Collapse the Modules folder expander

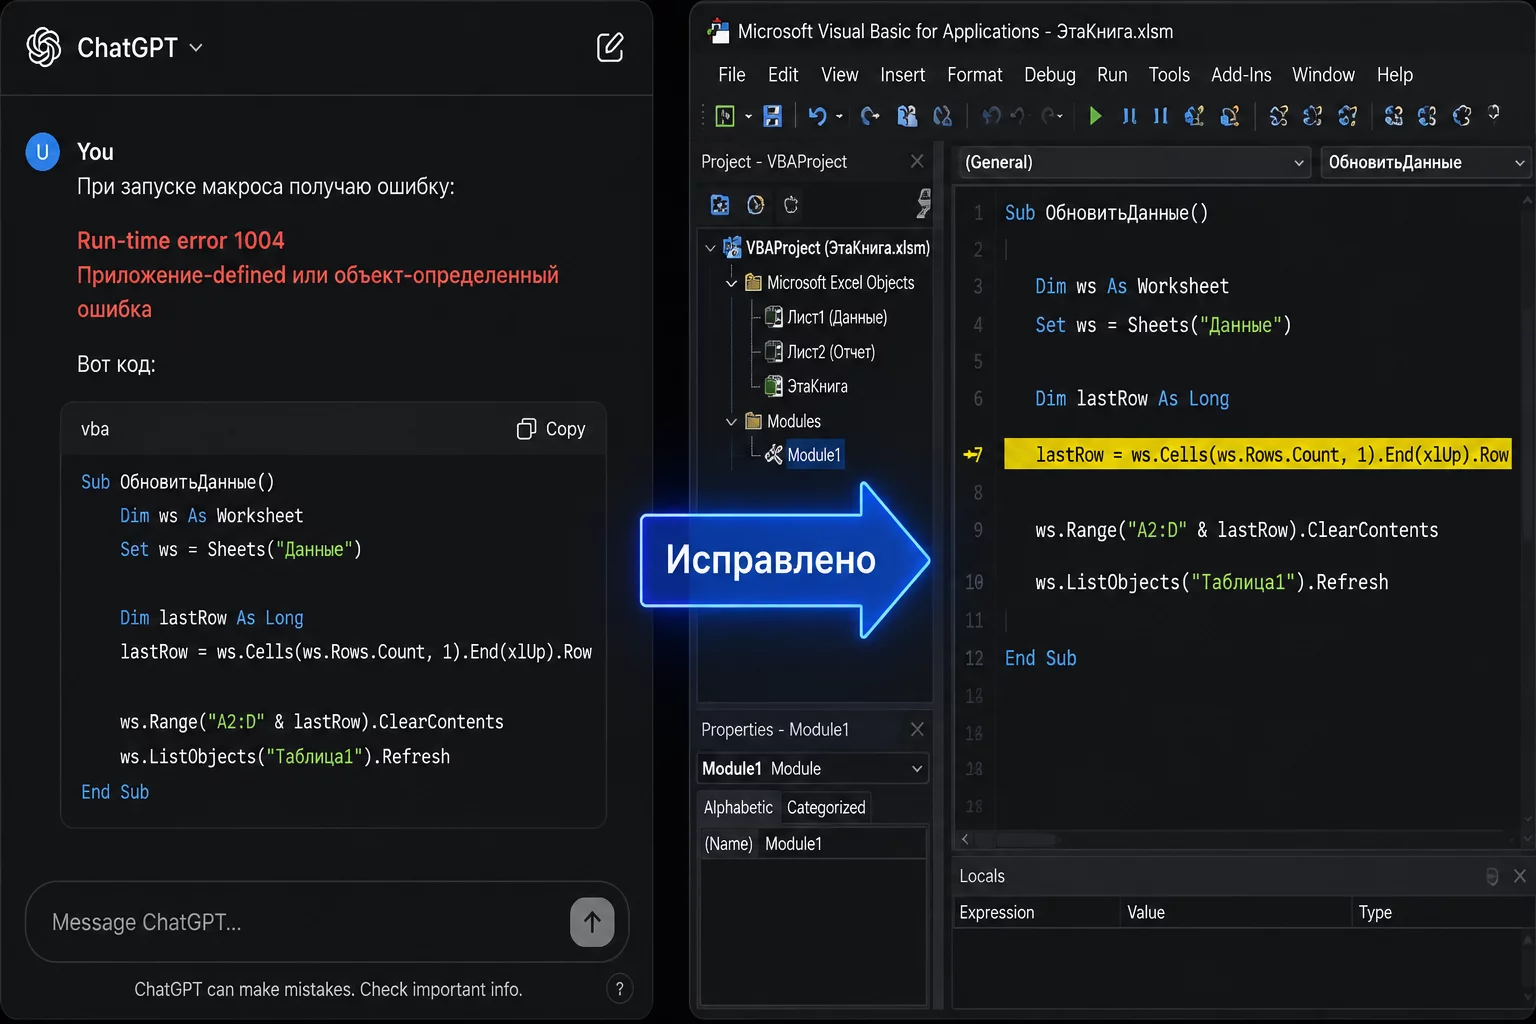tap(731, 421)
